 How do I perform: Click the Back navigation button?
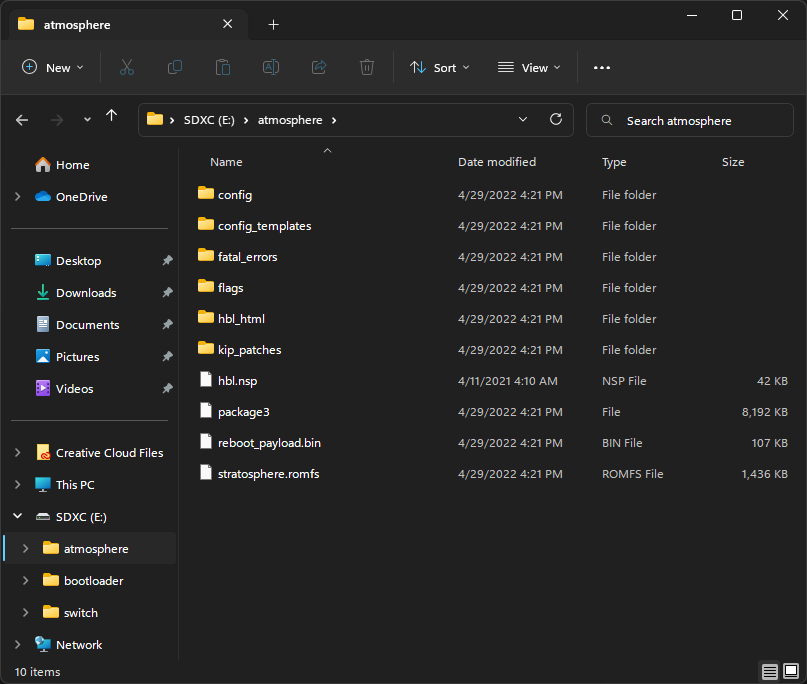[22, 119]
